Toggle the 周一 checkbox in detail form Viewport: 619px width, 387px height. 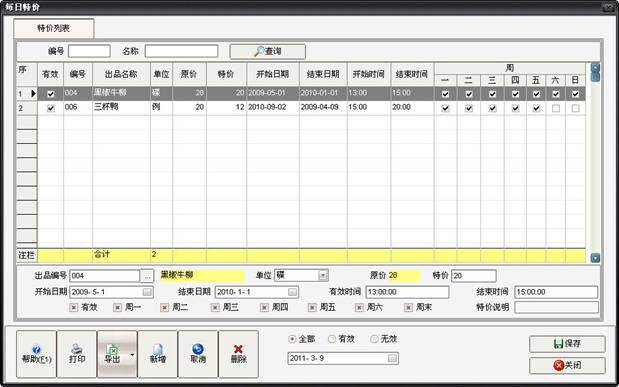[x=117, y=308]
